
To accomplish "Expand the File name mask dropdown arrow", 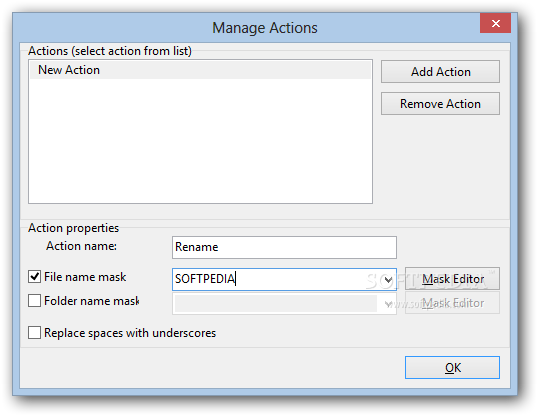I will (x=388, y=280).
